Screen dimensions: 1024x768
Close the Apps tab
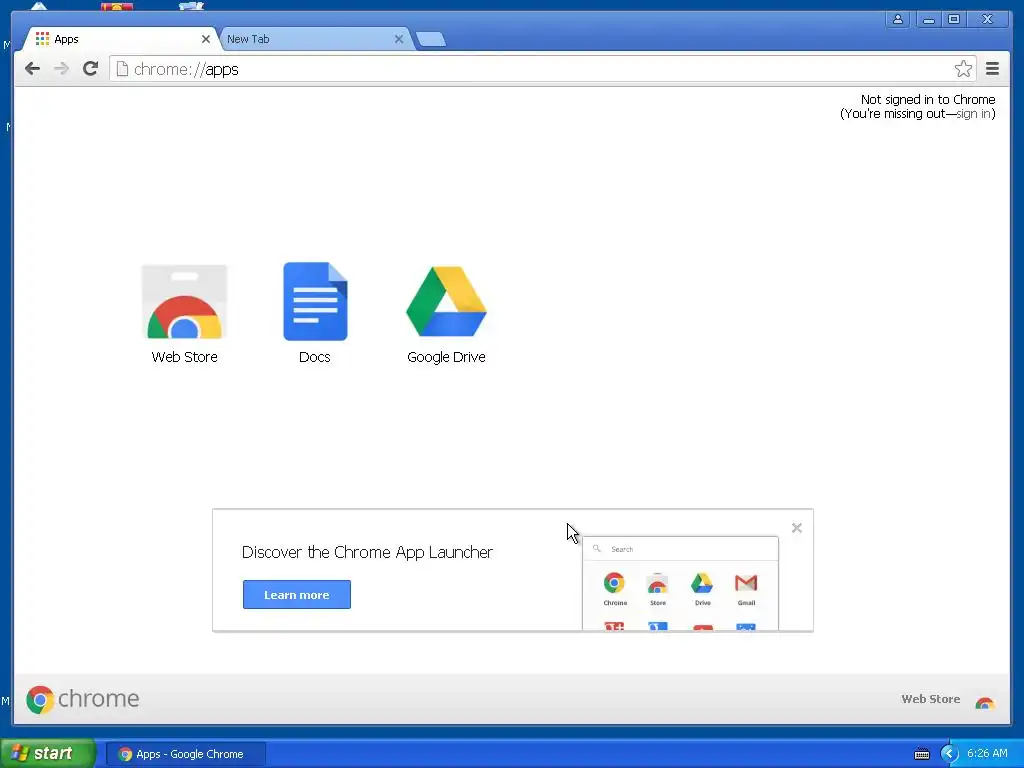[x=206, y=39]
